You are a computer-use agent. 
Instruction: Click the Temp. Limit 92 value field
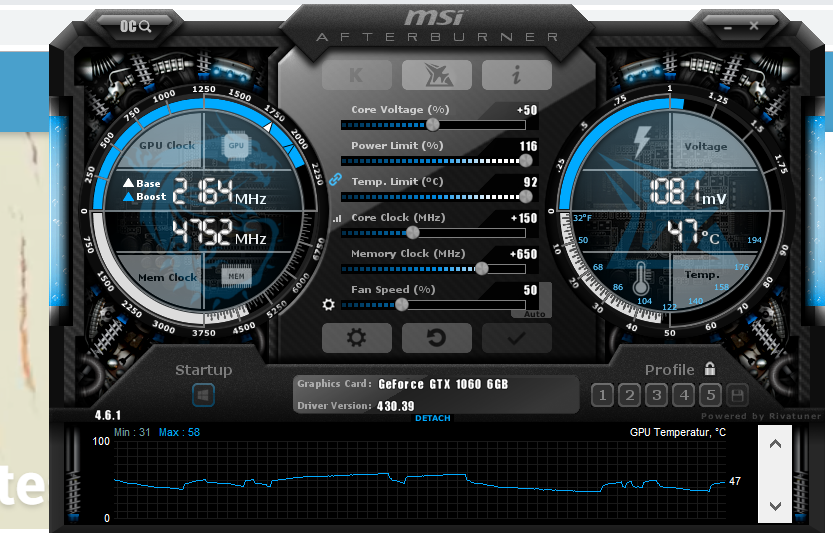(x=530, y=182)
